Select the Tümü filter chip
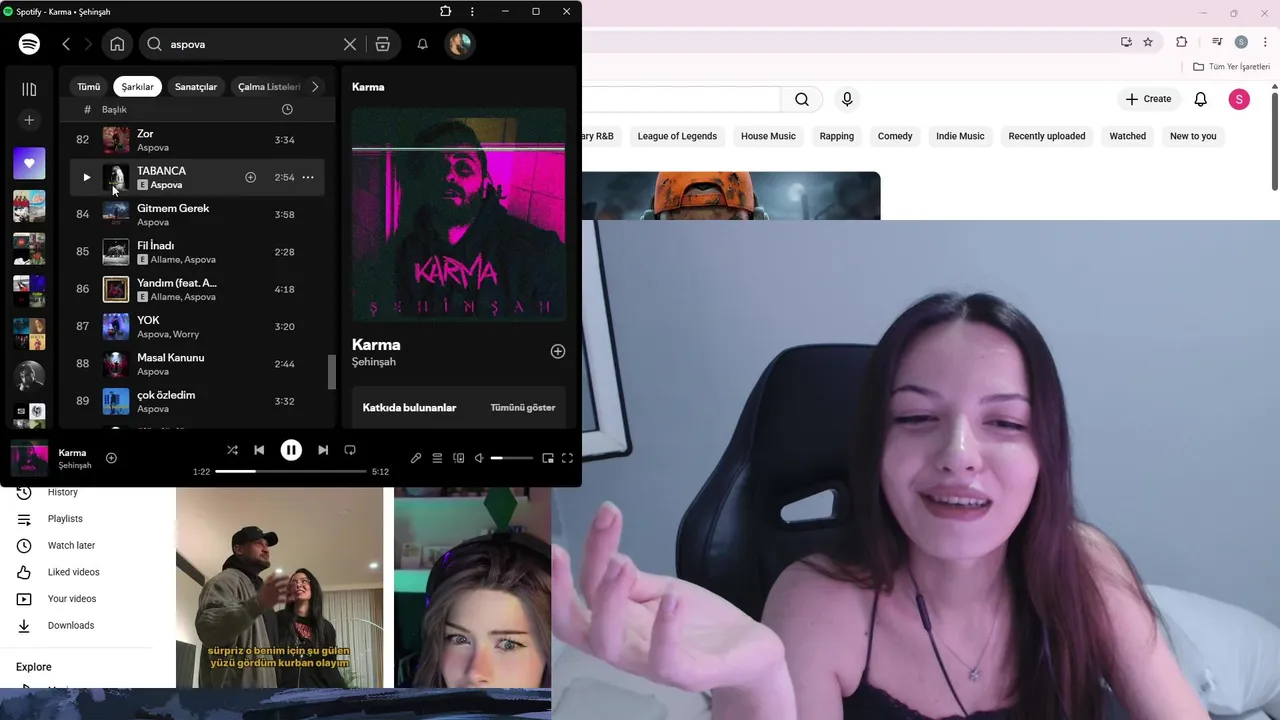Screen dimensions: 1280x720 (x=89, y=87)
